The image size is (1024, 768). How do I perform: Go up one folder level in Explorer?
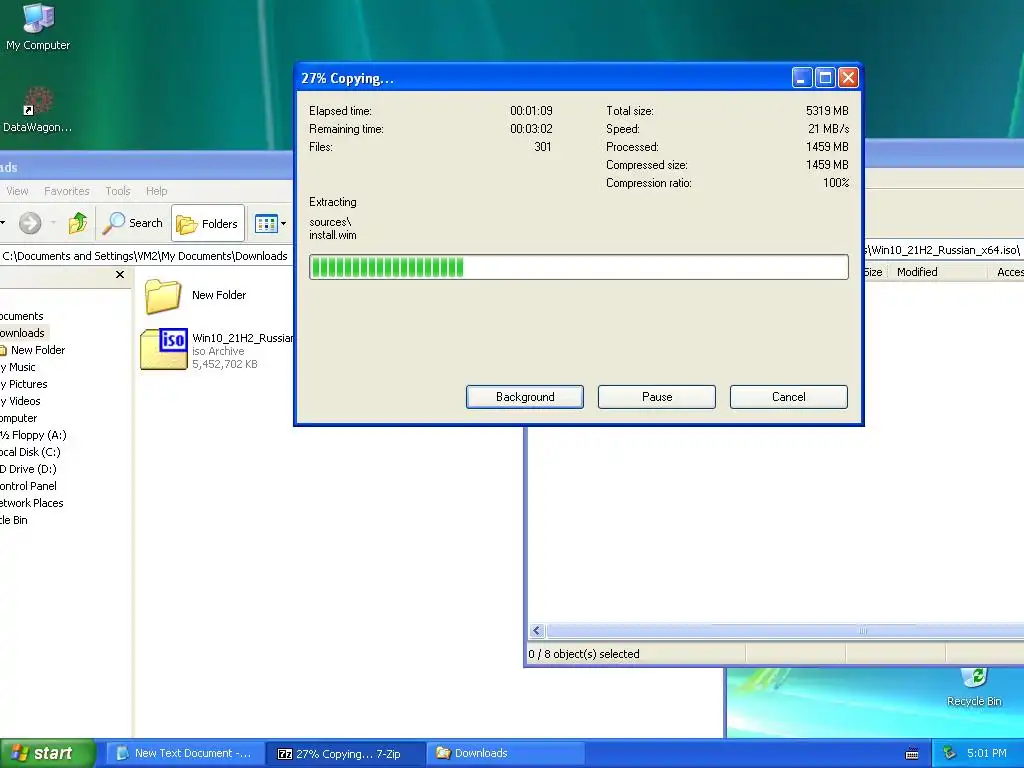point(78,223)
